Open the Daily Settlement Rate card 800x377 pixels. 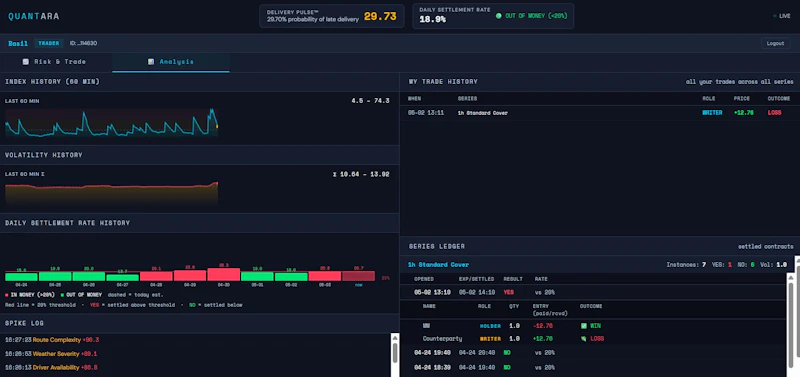point(493,16)
